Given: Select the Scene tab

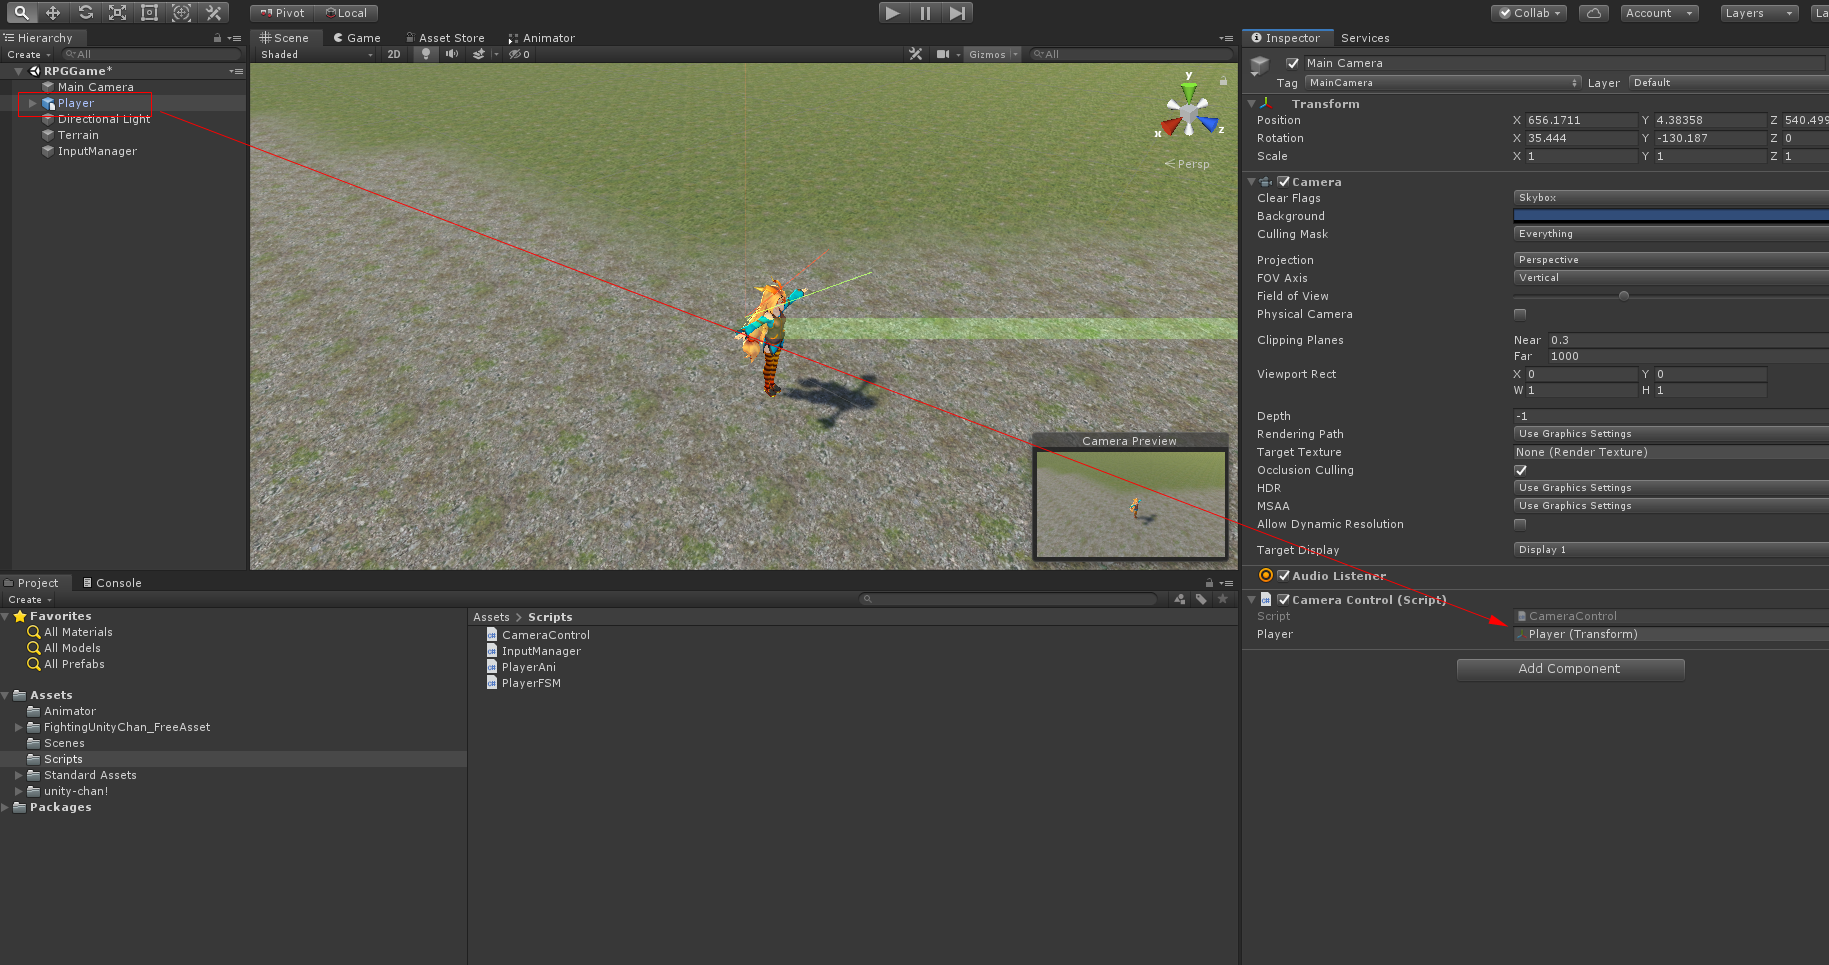Looking at the screenshot, I should tap(285, 38).
